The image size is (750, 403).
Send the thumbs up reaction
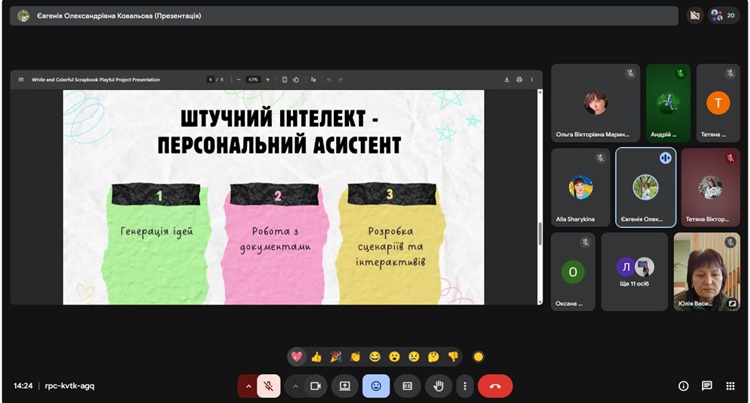[316, 356]
